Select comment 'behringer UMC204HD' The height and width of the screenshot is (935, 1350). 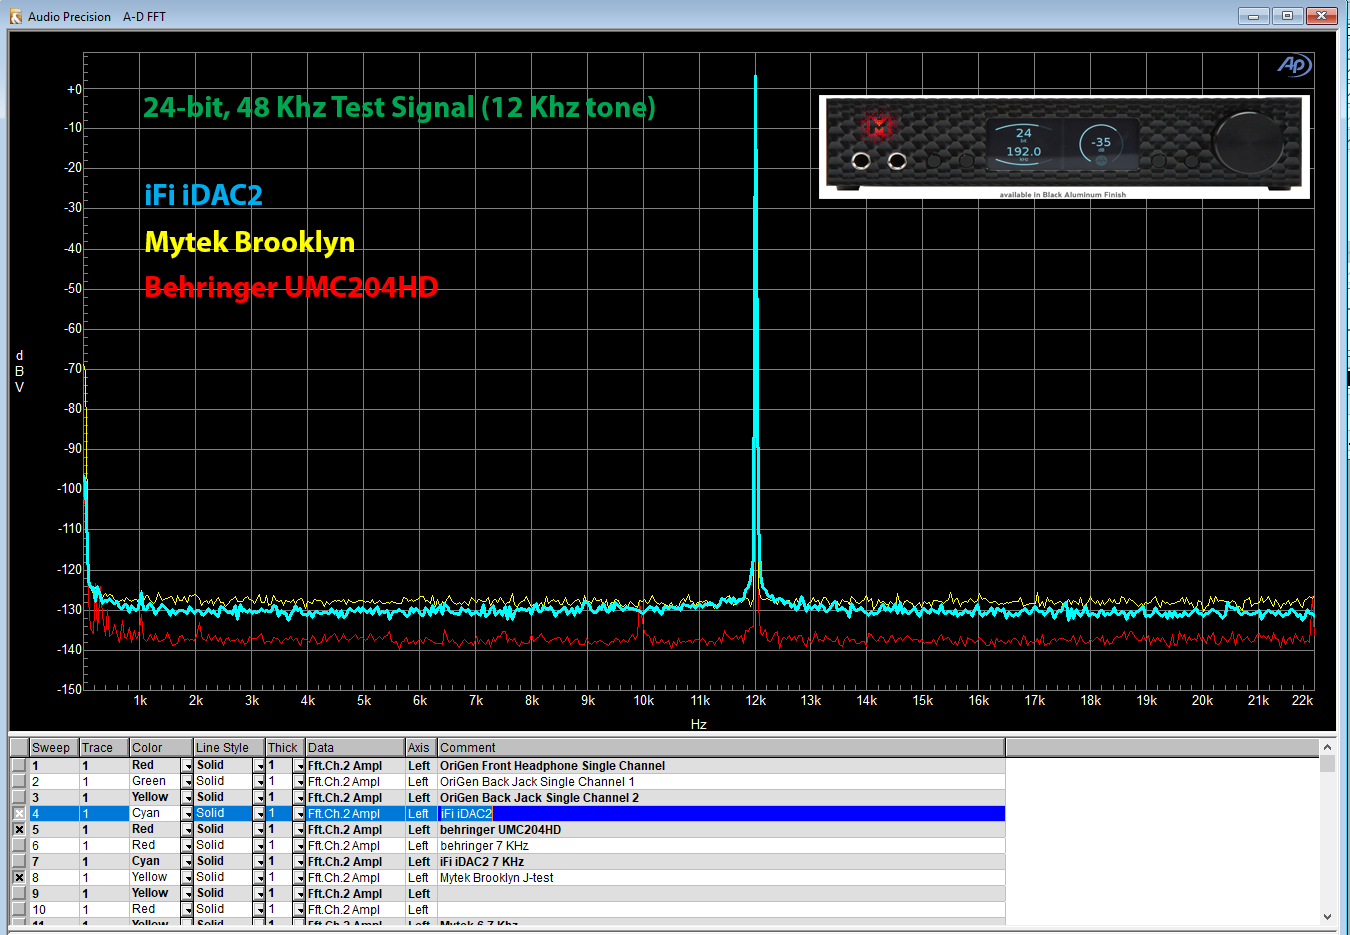pyautogui.click(x=500, y=830)
